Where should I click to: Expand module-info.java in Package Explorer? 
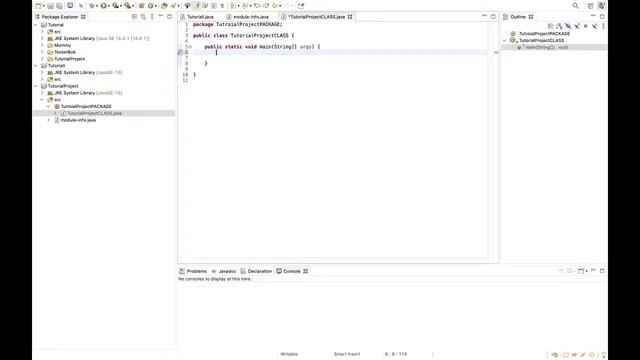tap(49, 120)
